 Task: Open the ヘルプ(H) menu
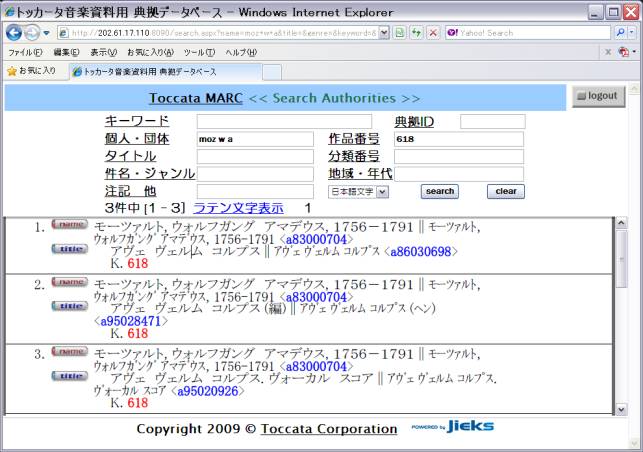coord(241,53)
